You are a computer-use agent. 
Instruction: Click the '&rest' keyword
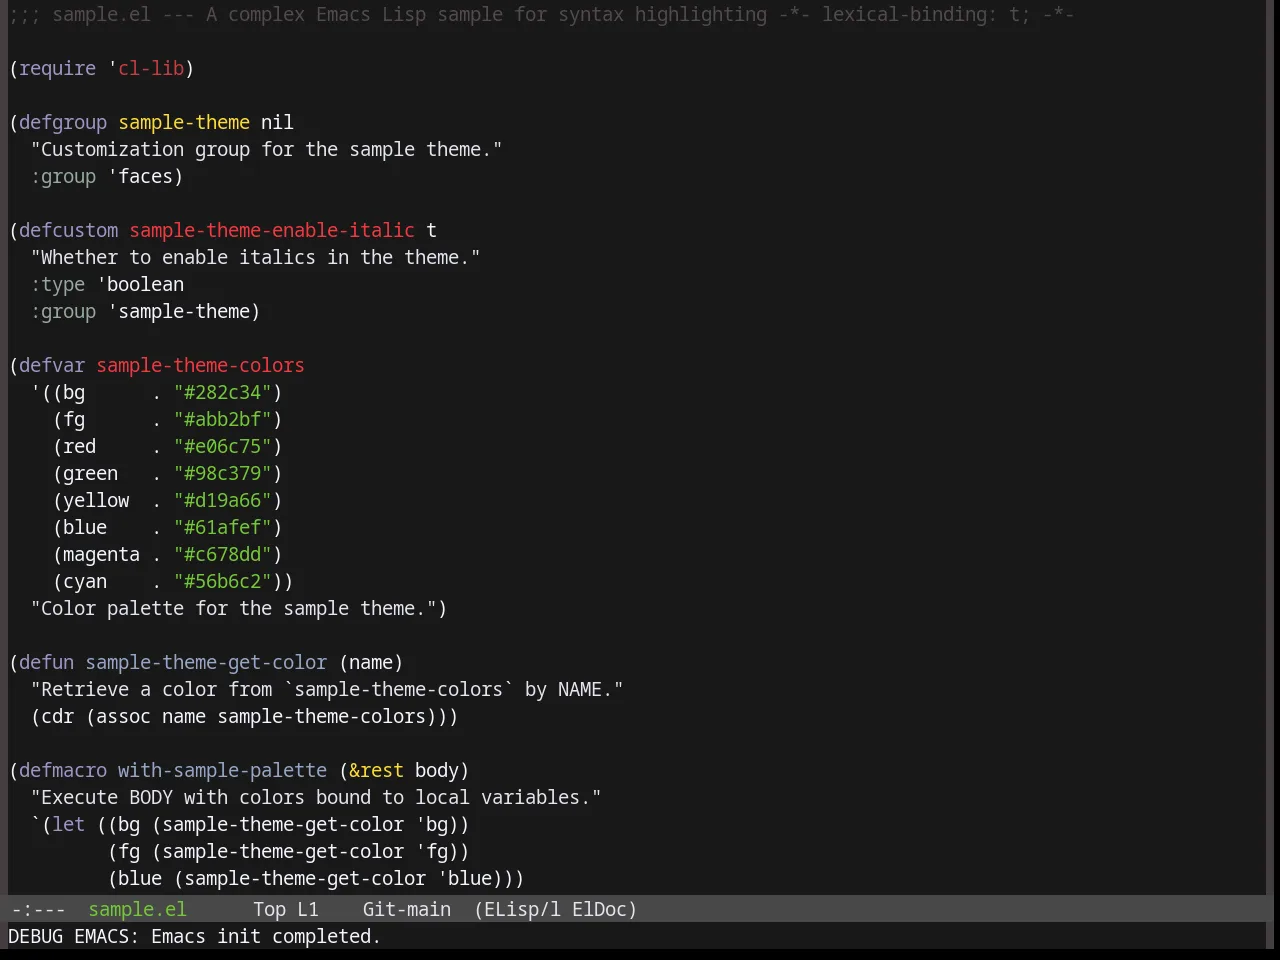(x=376, y=770)
